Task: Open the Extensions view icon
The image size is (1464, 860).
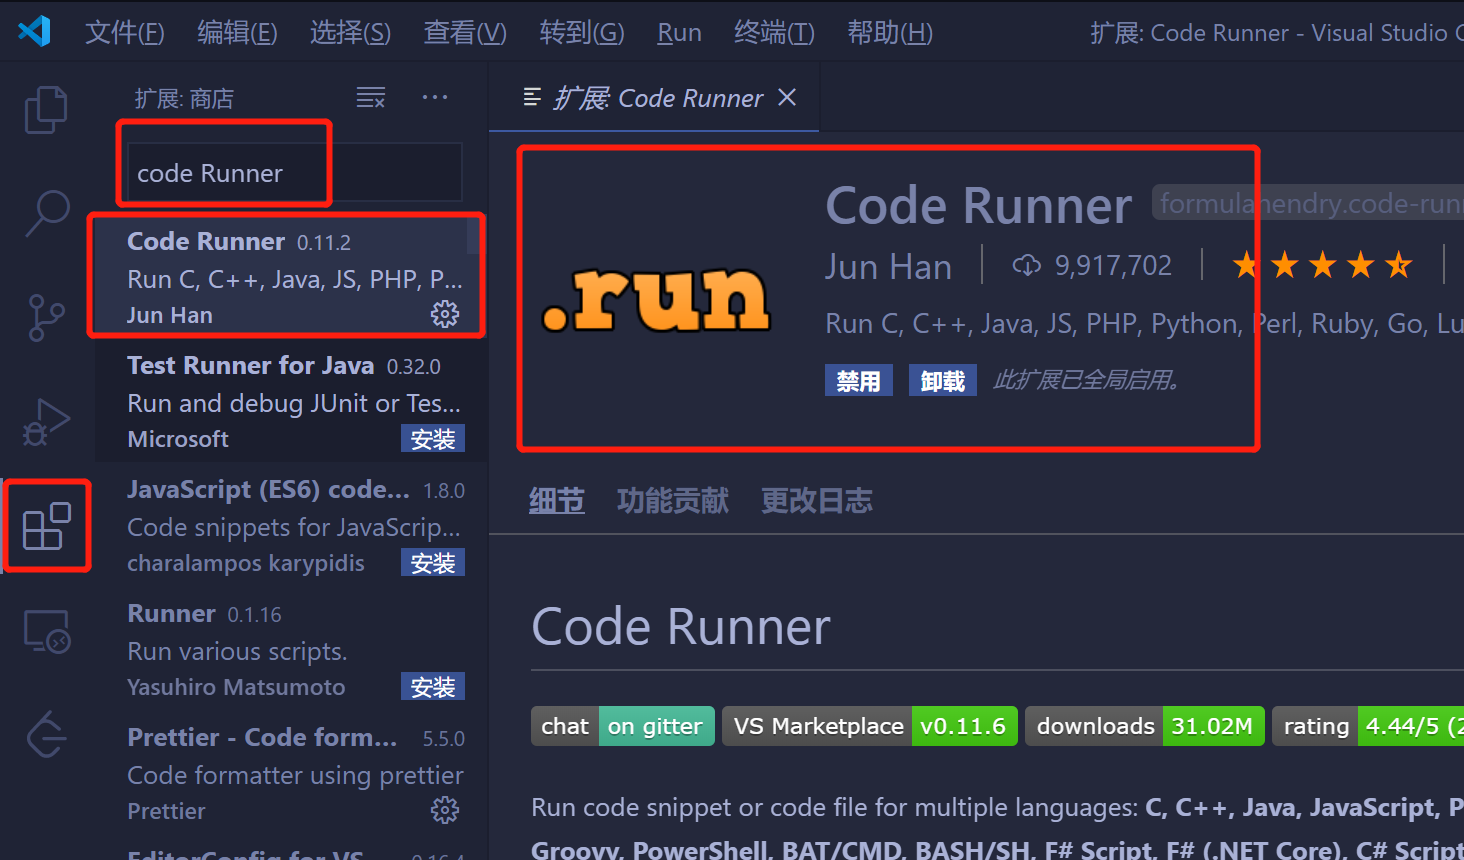Action: pos(46,526)
